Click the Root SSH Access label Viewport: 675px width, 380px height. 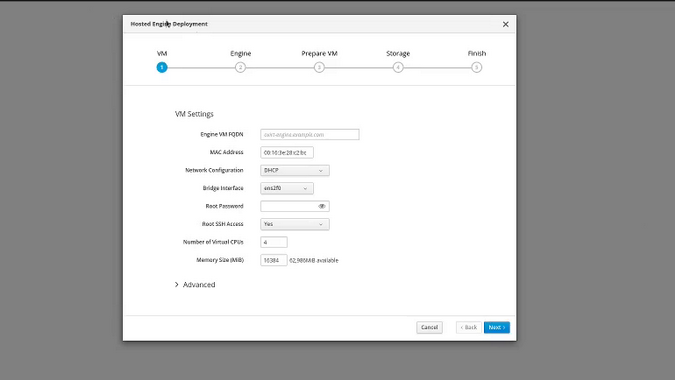click(223, 224)
